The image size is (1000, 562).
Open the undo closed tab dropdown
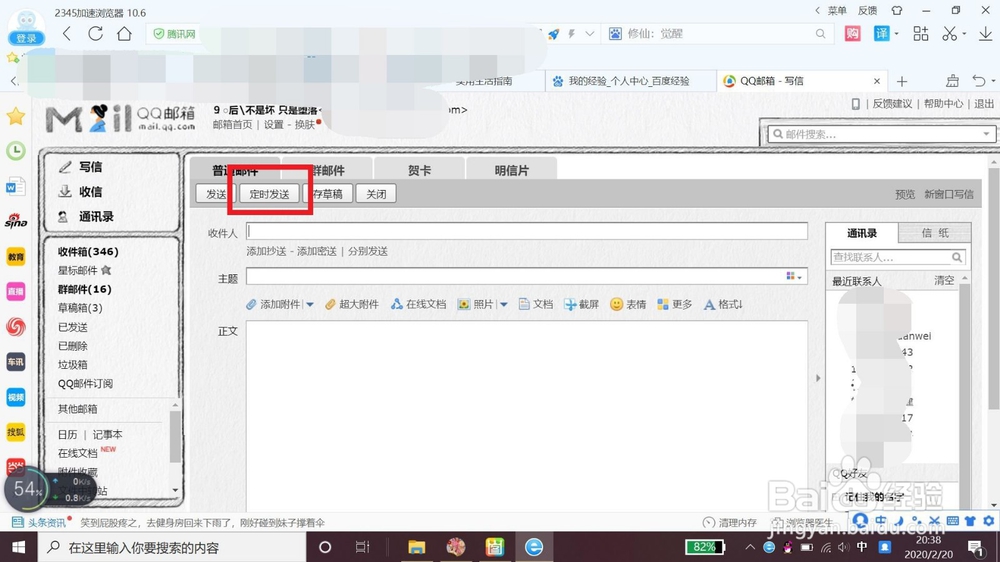point(993,82)
